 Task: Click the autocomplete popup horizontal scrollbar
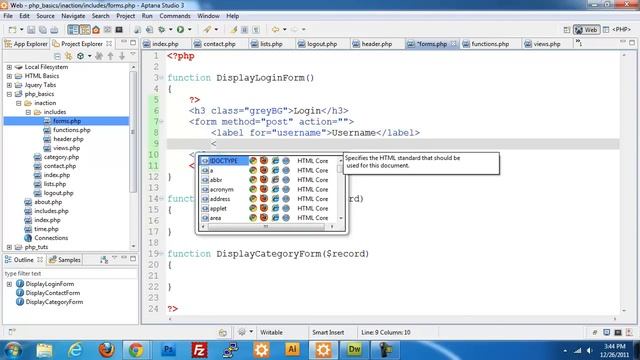click(267, 227)
